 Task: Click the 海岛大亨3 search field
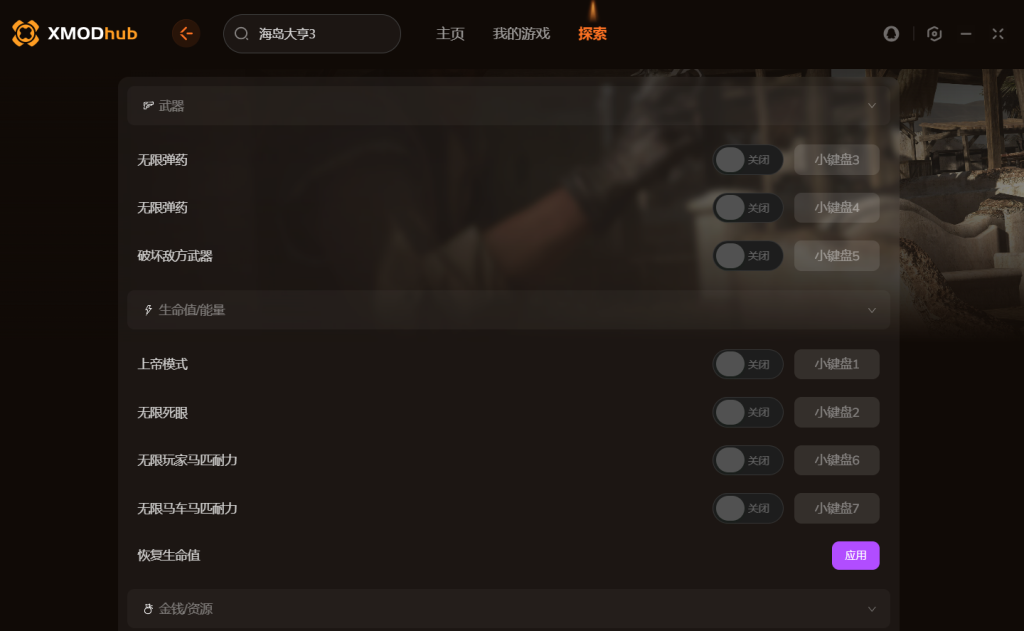point(312,33)
